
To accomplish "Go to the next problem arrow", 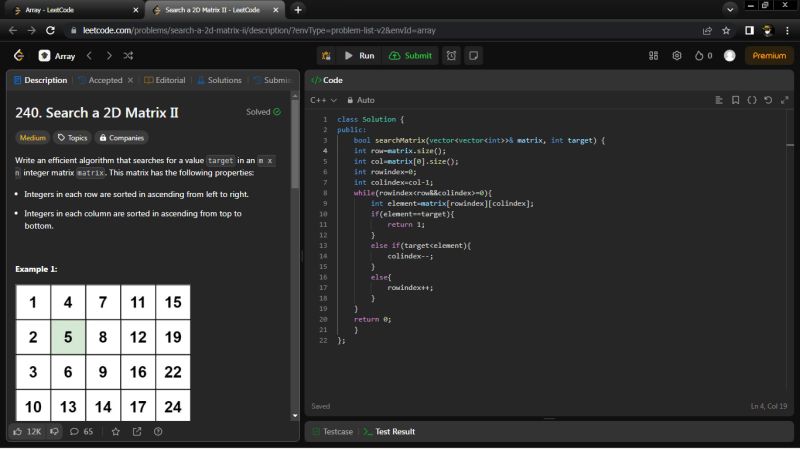I will [x=109, y=56].
